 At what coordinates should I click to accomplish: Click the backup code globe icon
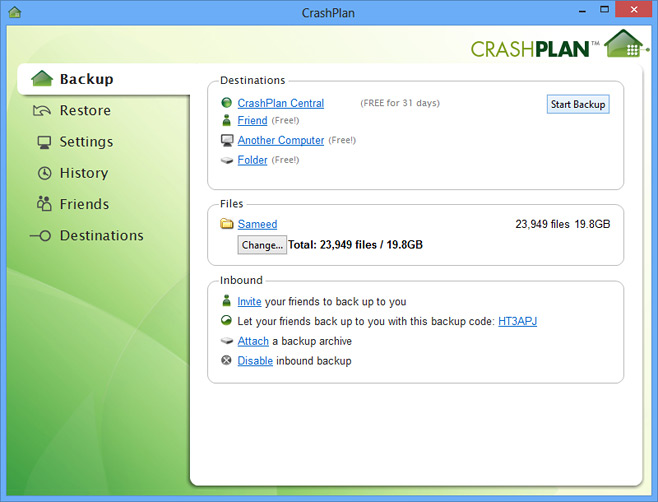[226, 321]
